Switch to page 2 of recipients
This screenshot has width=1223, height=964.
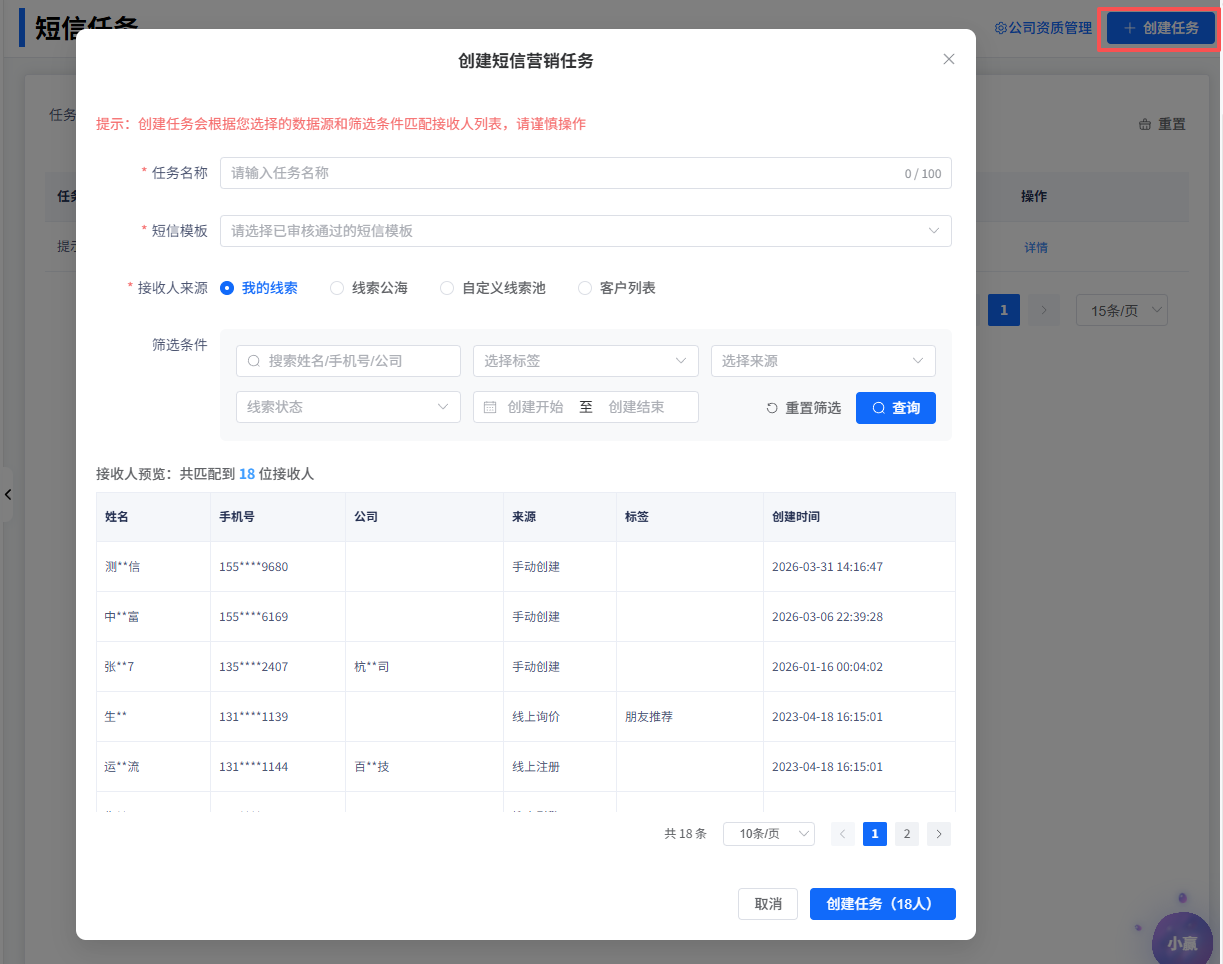(x=906, y=834)
